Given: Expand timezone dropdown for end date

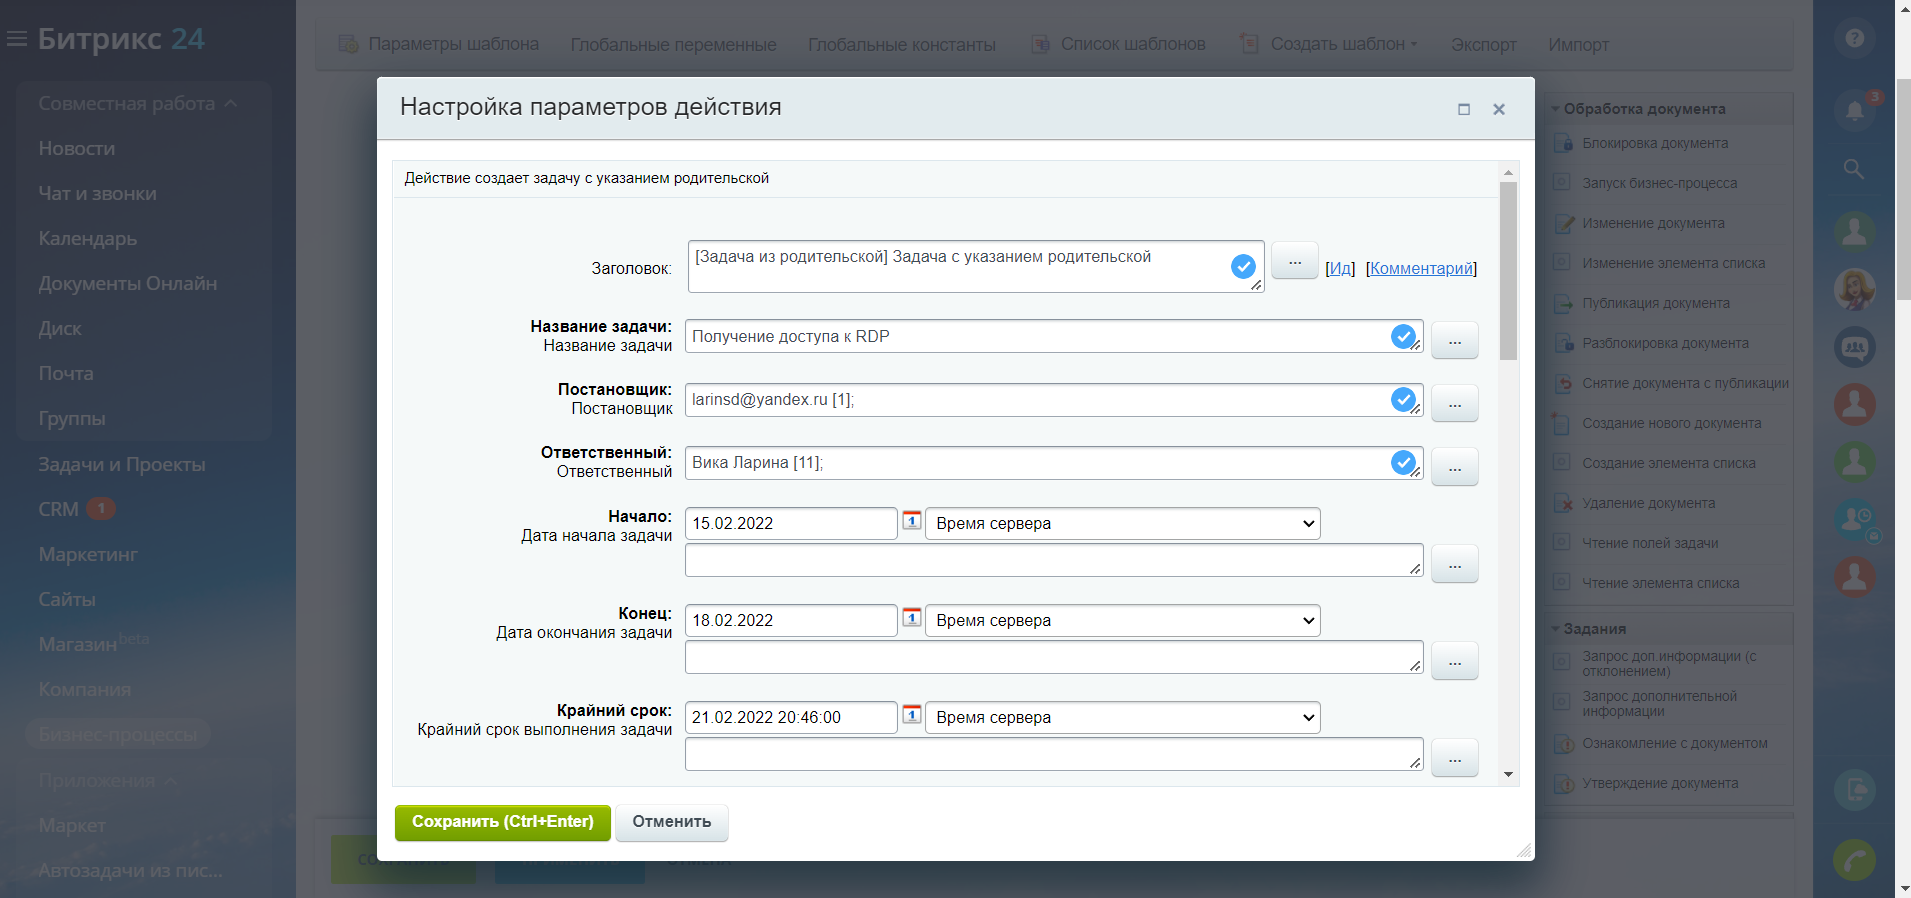Looking at the screenshot, I should coord(1122,621).
